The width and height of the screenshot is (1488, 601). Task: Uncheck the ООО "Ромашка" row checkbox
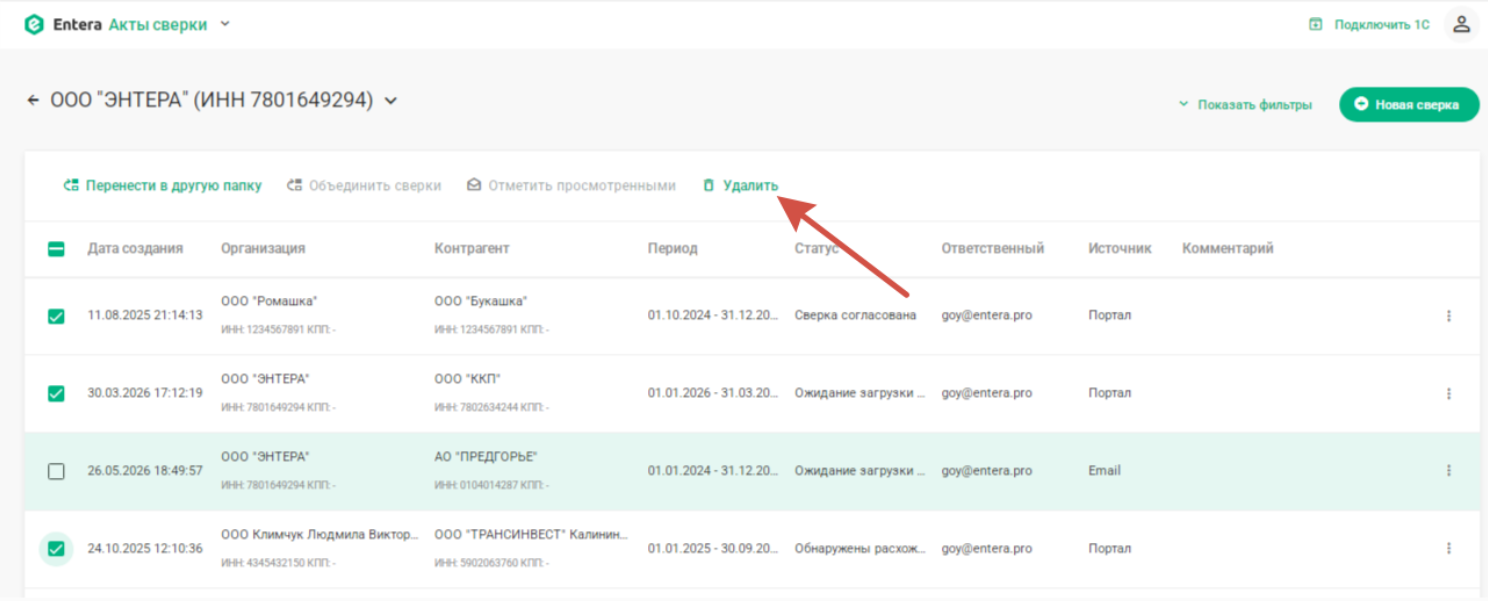pos(56,316)
